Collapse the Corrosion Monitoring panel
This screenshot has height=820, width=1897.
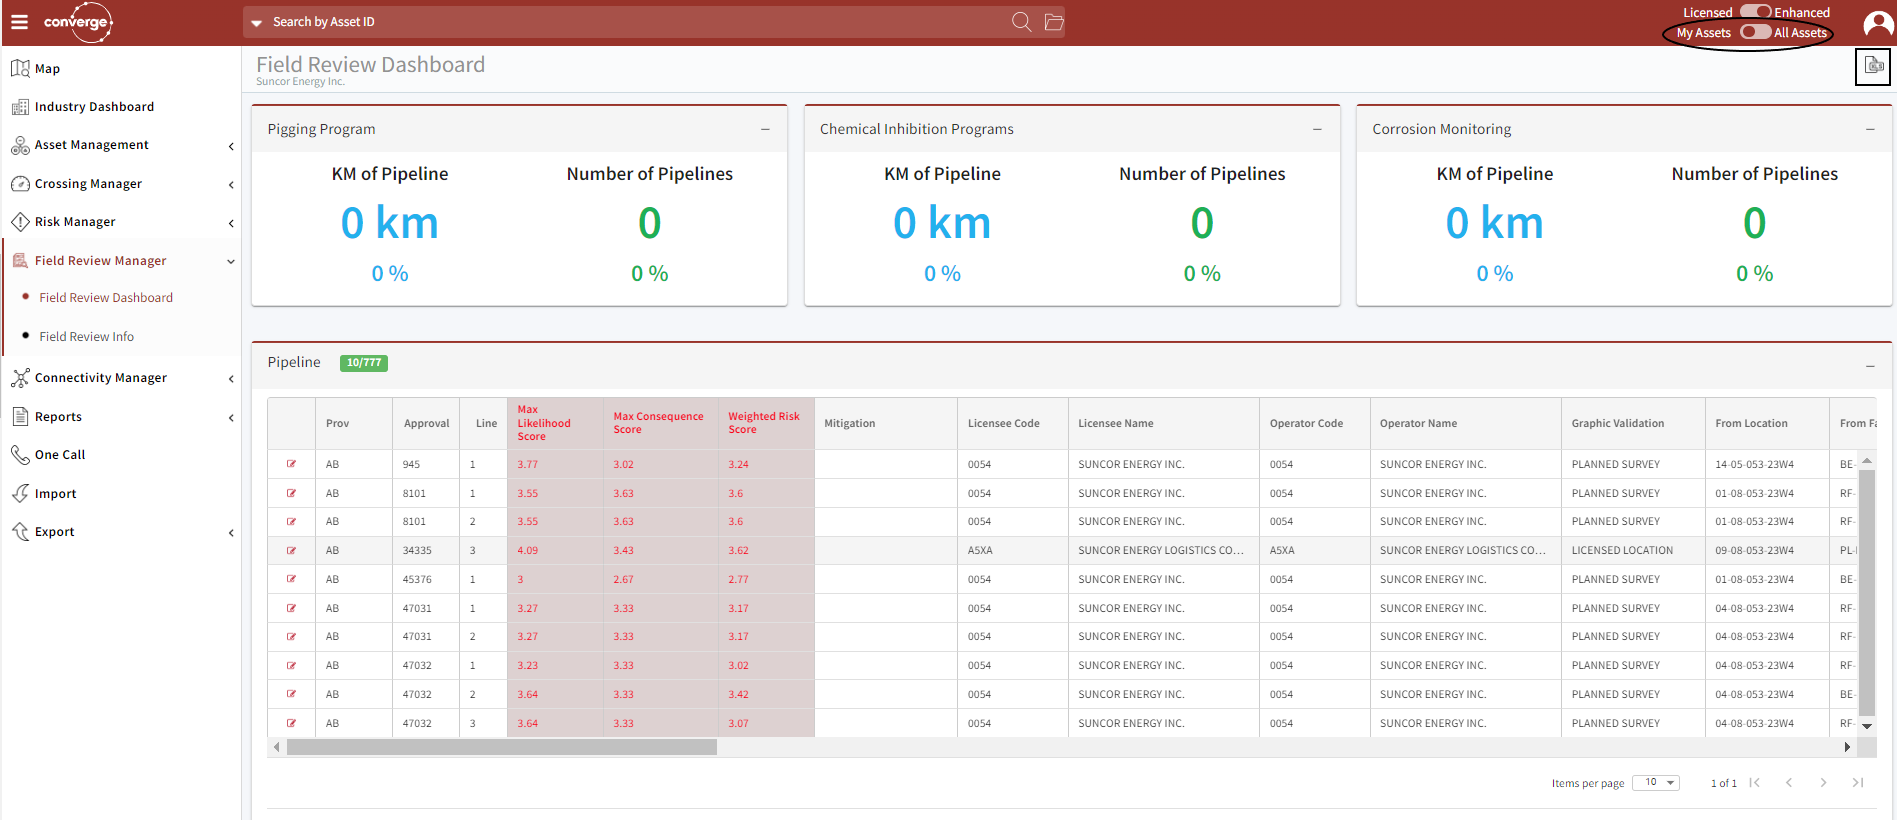coord(1870,129)
